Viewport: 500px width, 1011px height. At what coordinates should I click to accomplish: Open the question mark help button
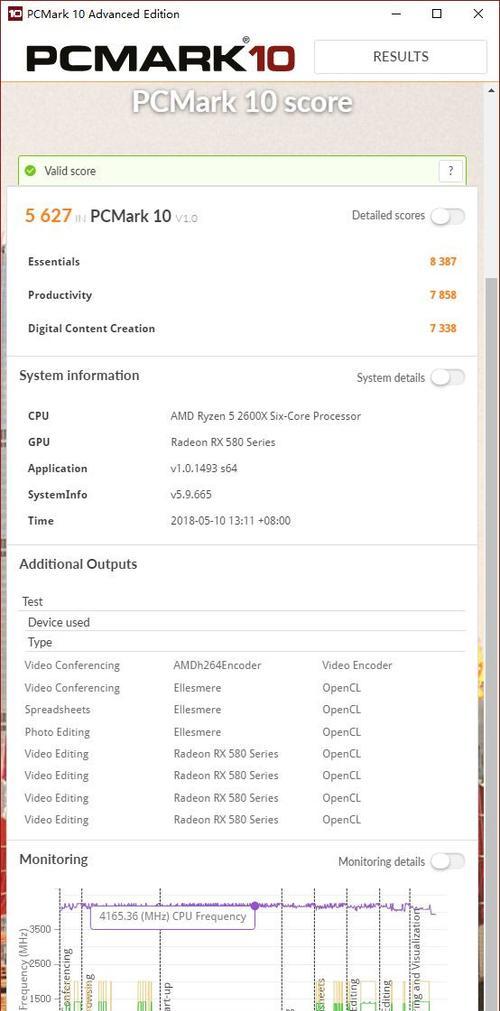coord(450,171)
